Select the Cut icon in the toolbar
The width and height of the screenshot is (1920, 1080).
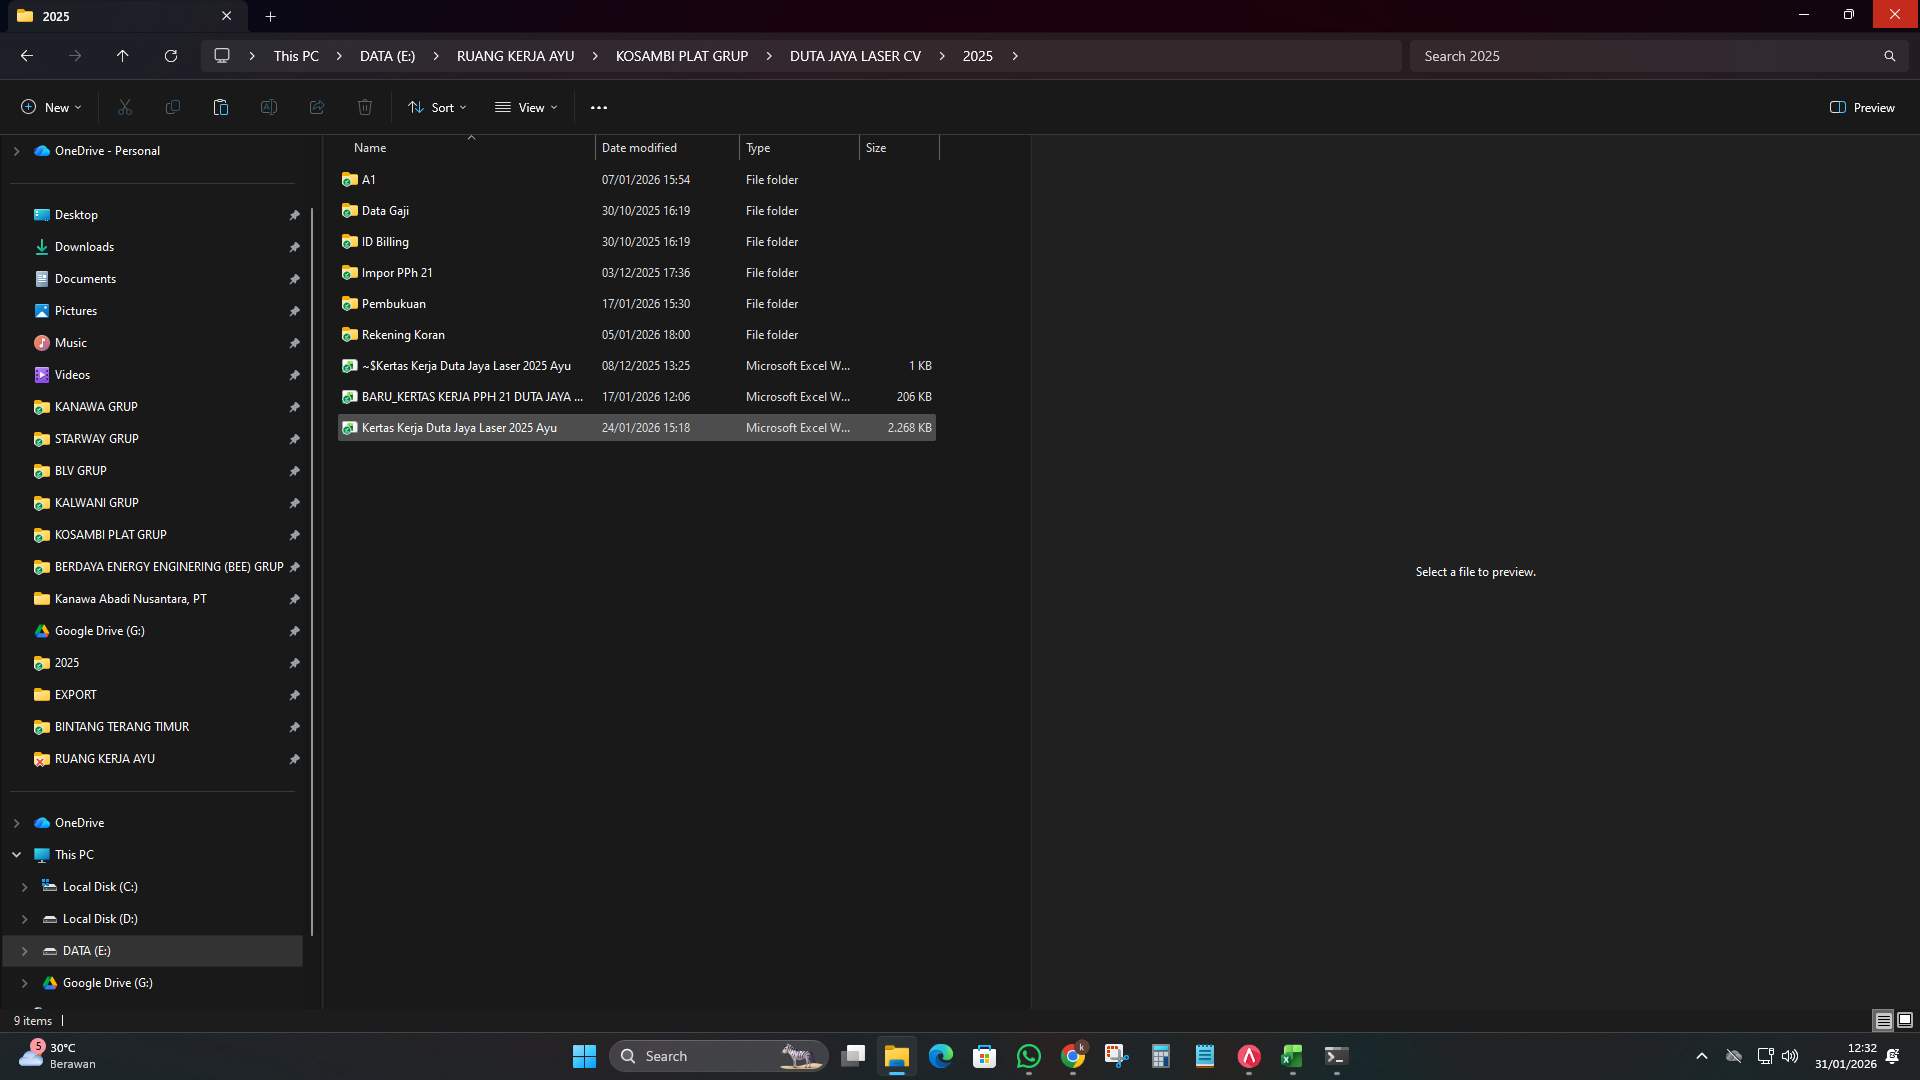124,107
